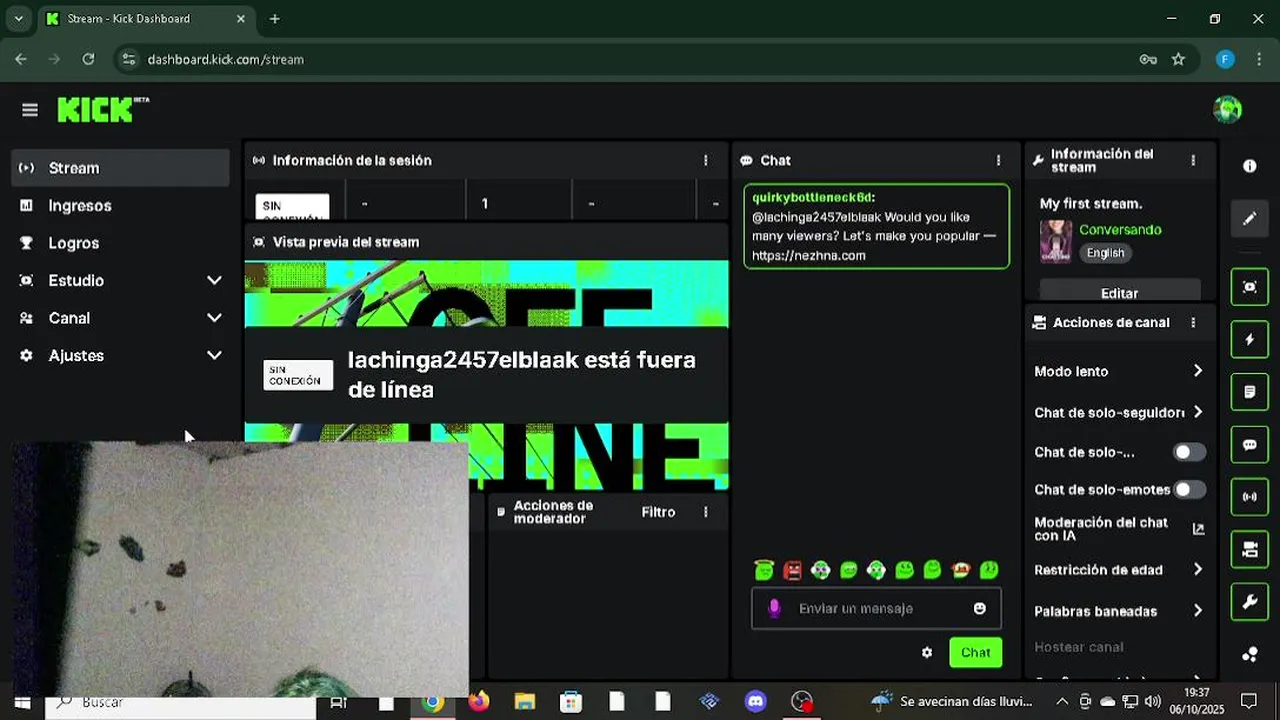This screenshot has height=720, width=1280.
Task: Open Chat de solo-seguidores settings
Action: click(x=1120, y=412)
